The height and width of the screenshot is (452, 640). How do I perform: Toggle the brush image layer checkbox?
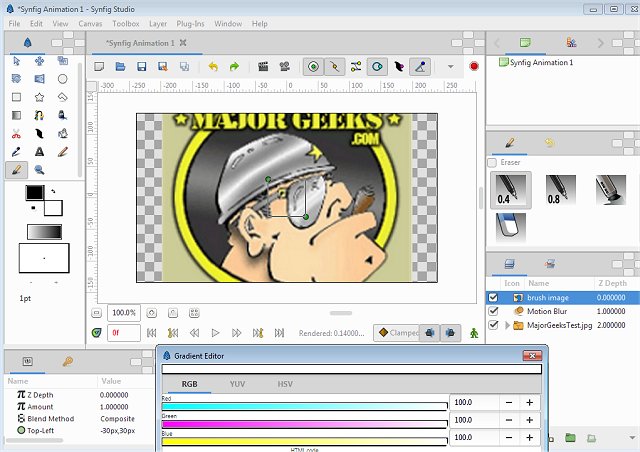tap(492, 297)
